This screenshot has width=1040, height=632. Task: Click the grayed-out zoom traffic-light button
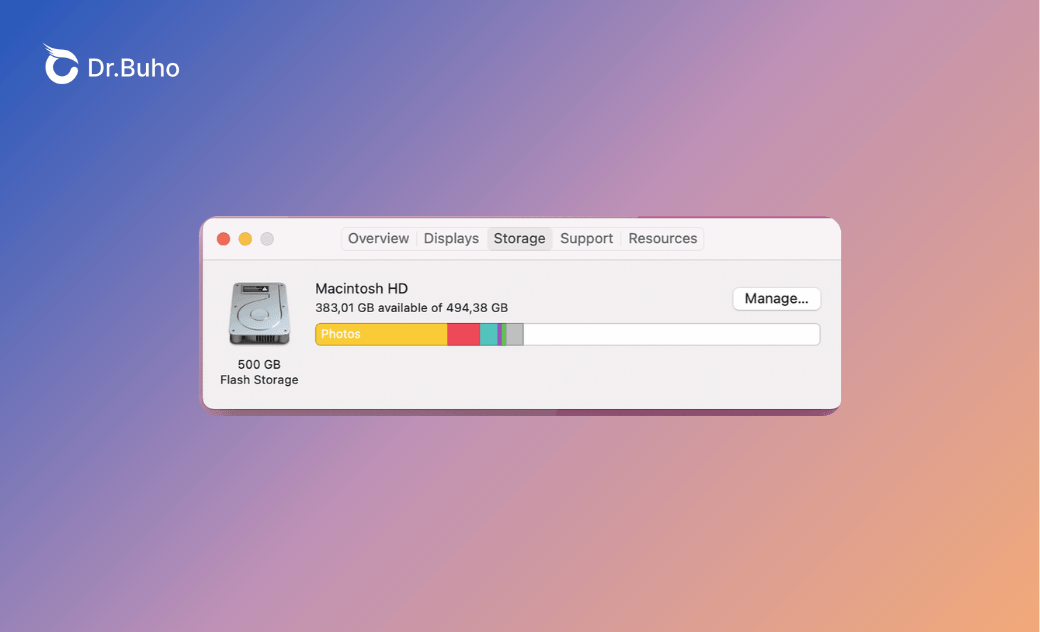coord(266,239)
